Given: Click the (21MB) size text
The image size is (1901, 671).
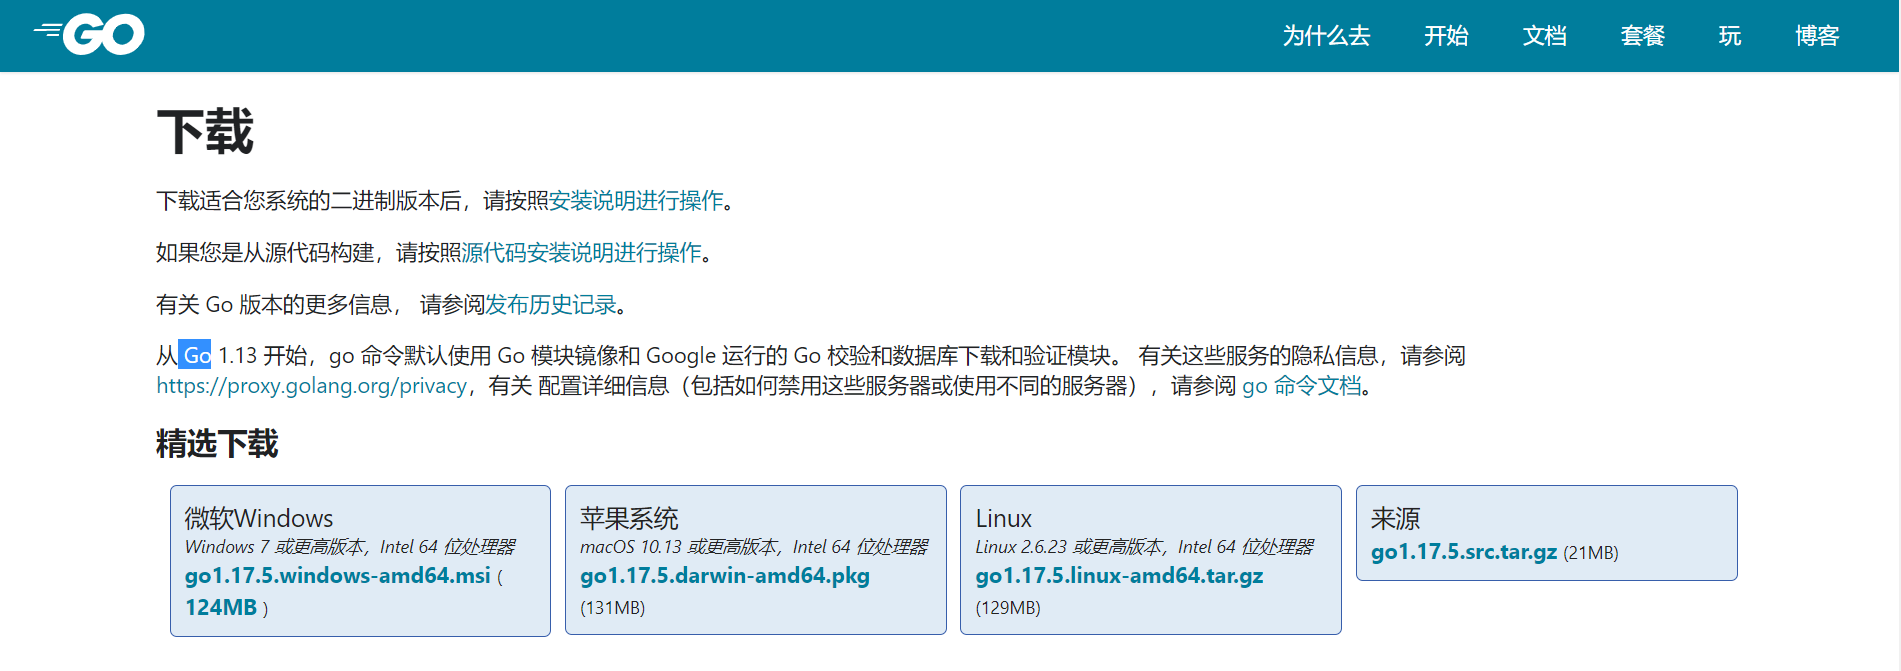Looking at the screenshot, I should 1590,553.
